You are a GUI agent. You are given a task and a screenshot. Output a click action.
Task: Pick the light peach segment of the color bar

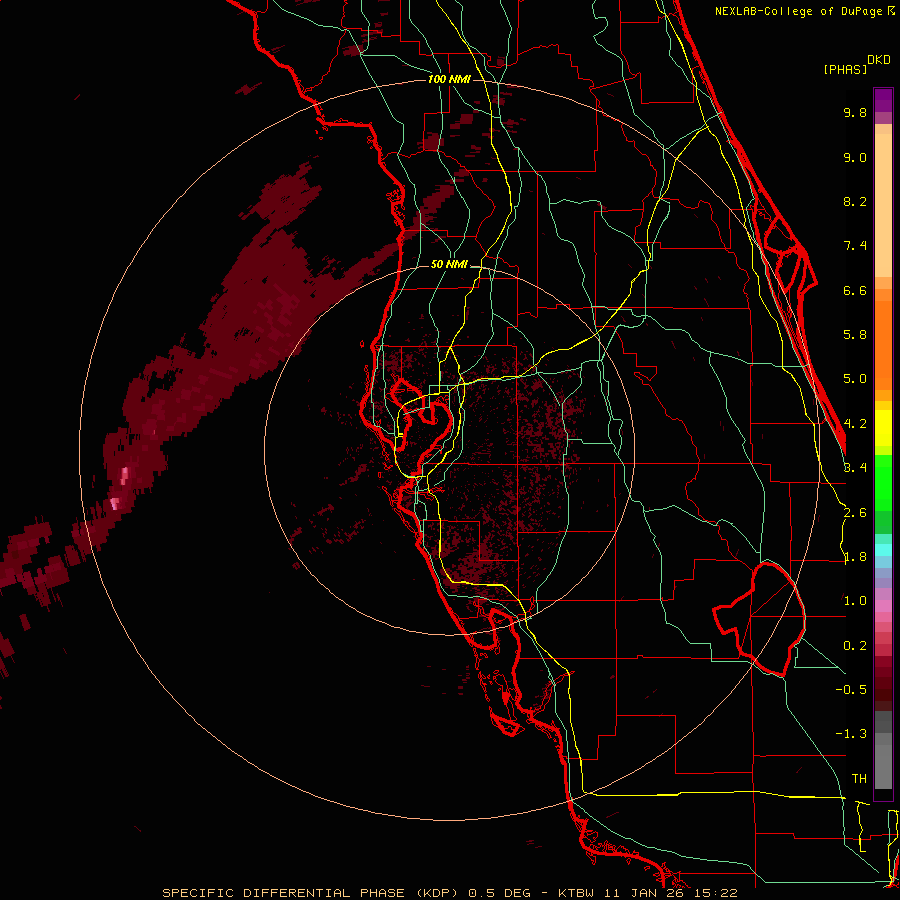[883, 205]
